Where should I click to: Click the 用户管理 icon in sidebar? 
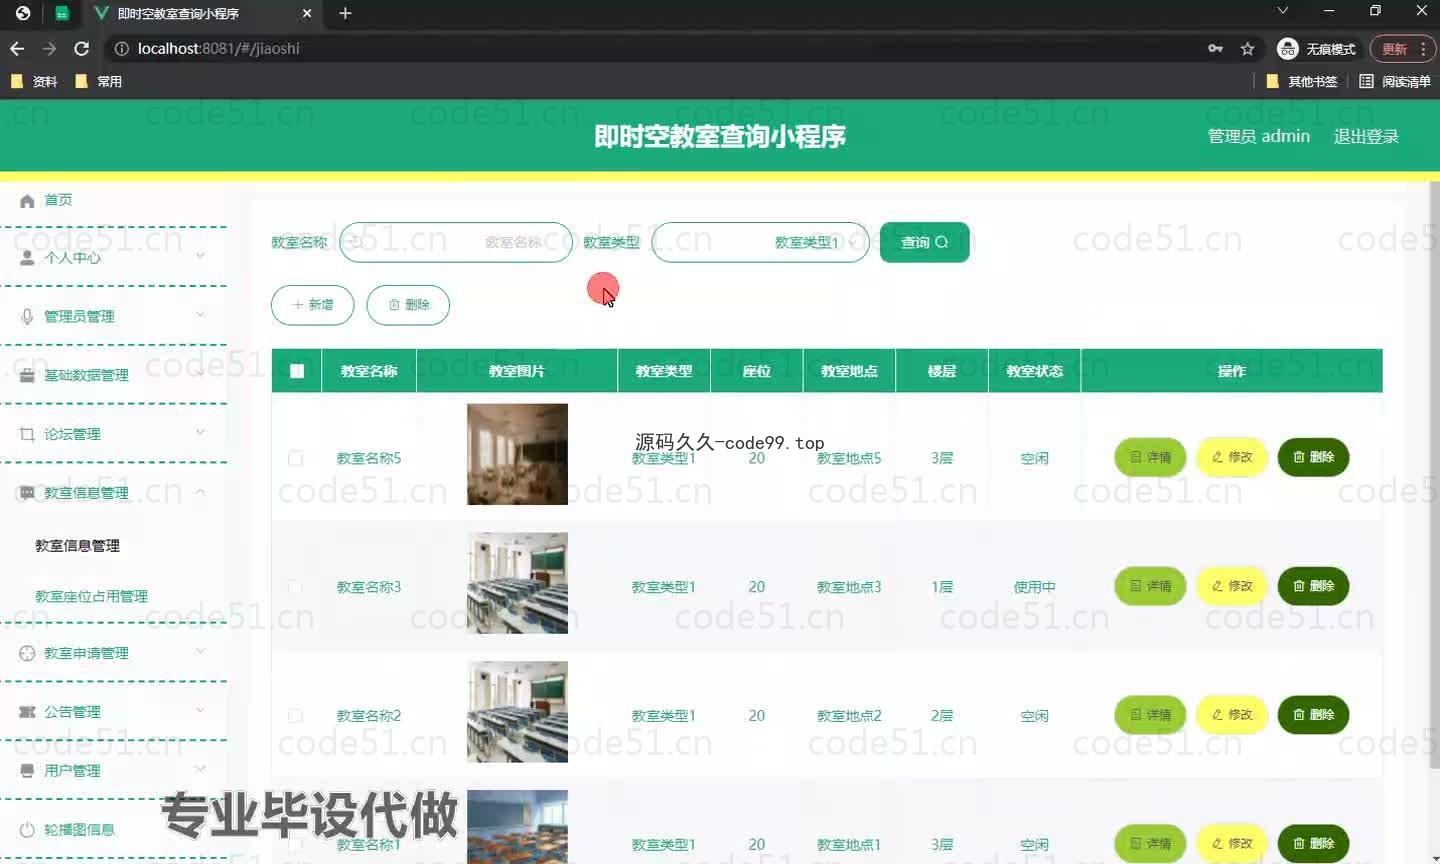pos(27,771)
